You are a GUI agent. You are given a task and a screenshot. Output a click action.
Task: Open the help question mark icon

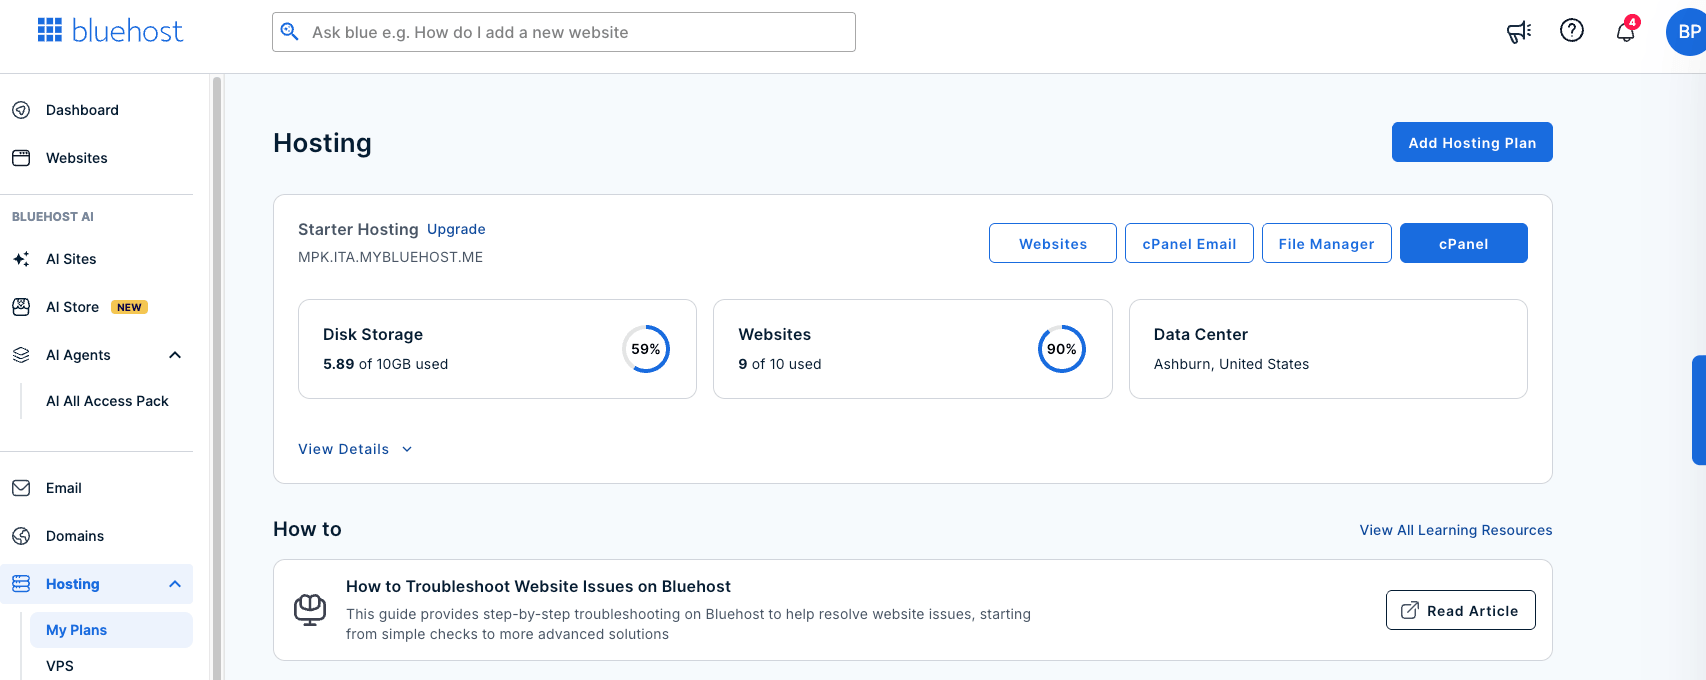(x=1572, y=31)
